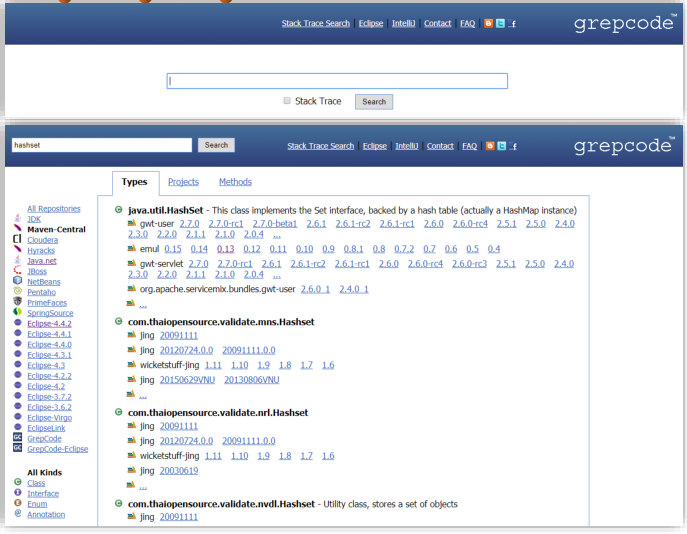Select the GrepCode-Eclipse repository link

click(57, 449)
